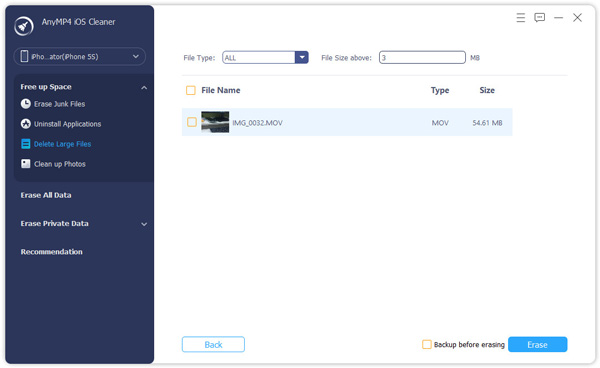Click the Type column header
The height and width of the screenshot is (368, 600).
440,90
